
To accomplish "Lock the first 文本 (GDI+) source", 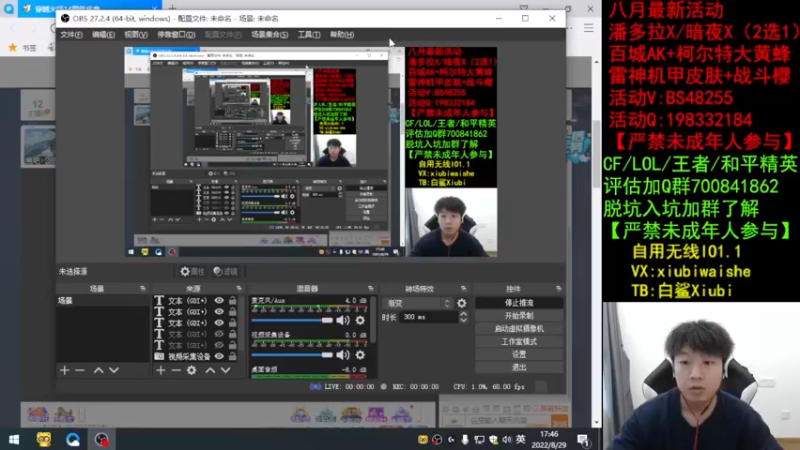I will [233, 301].
